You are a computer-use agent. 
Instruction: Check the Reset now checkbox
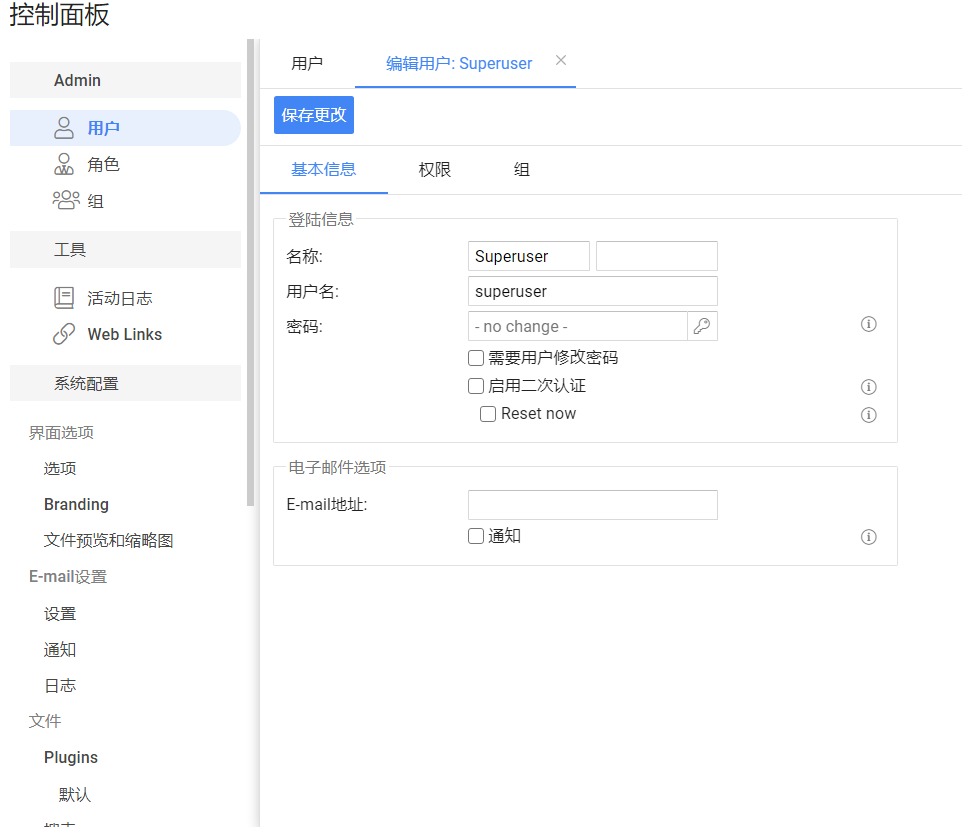(488, 414)
